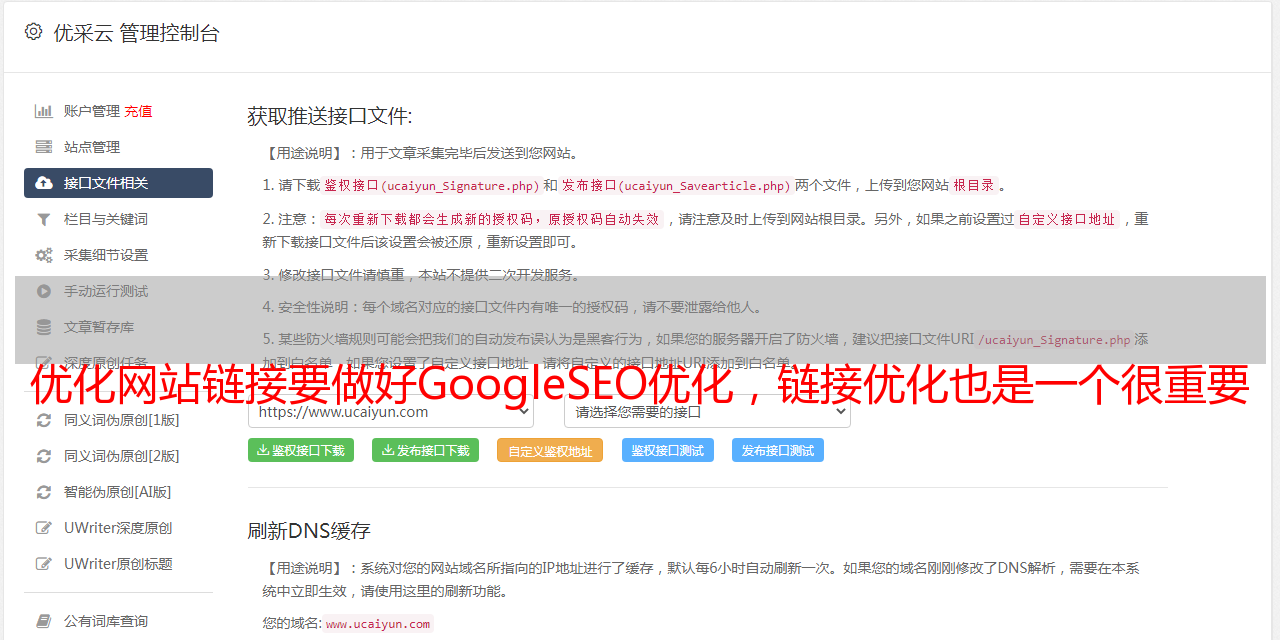Click the book icon beside 公有词库查询

coord(44,621)
